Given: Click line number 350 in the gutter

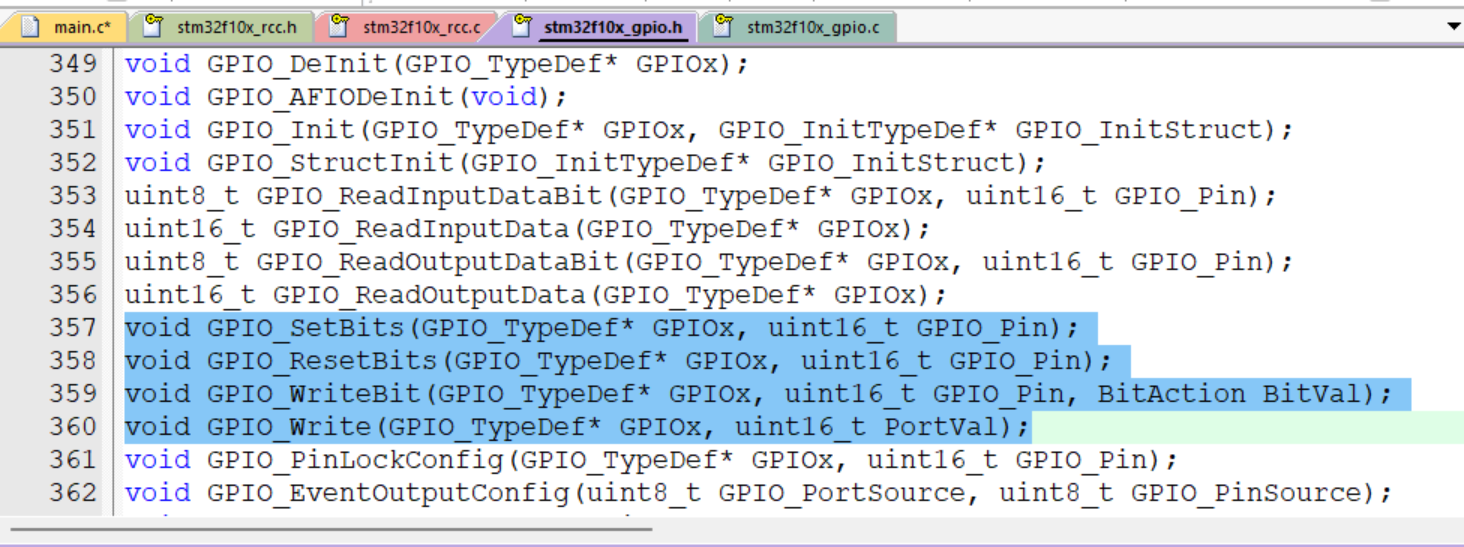Looking at the screenshot, I should pyautogui.click(x=73, y=96).
